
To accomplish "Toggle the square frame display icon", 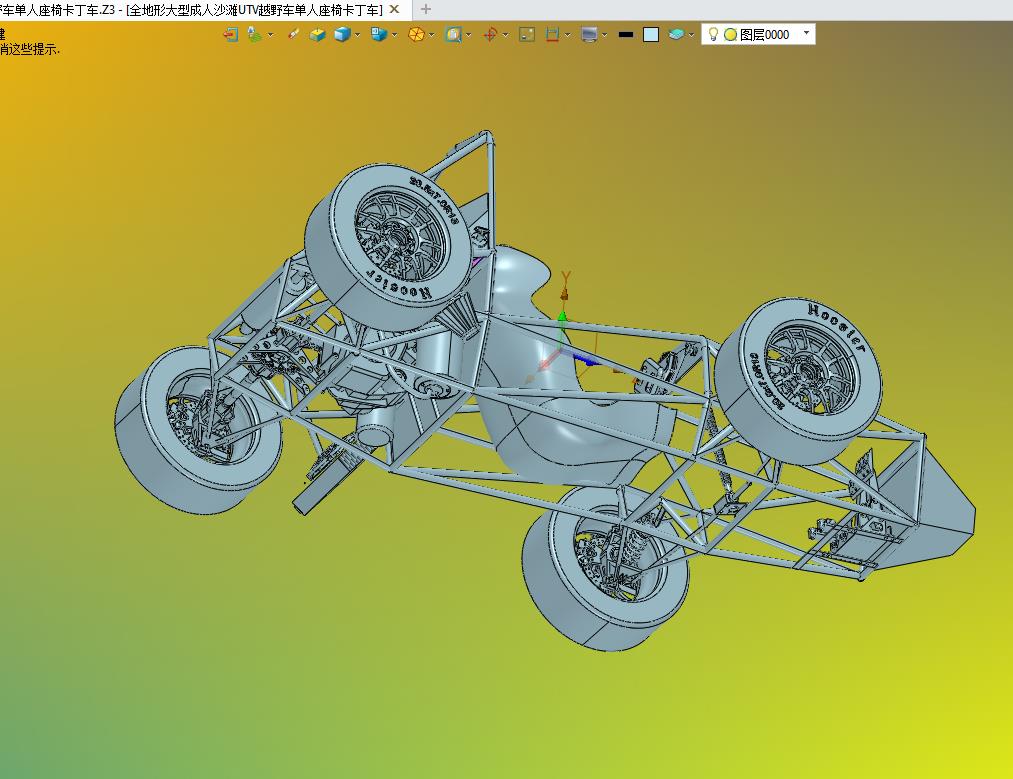I will 526,34.
